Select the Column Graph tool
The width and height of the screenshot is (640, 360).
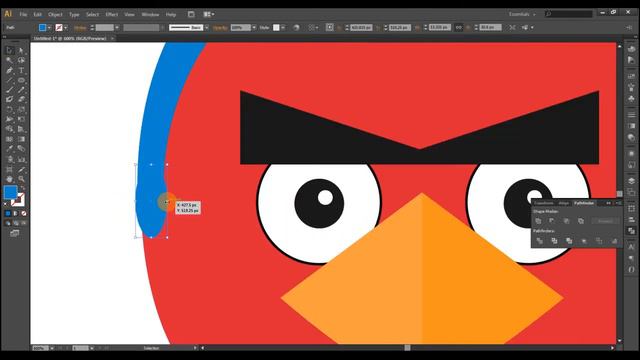tap(21, 159)
